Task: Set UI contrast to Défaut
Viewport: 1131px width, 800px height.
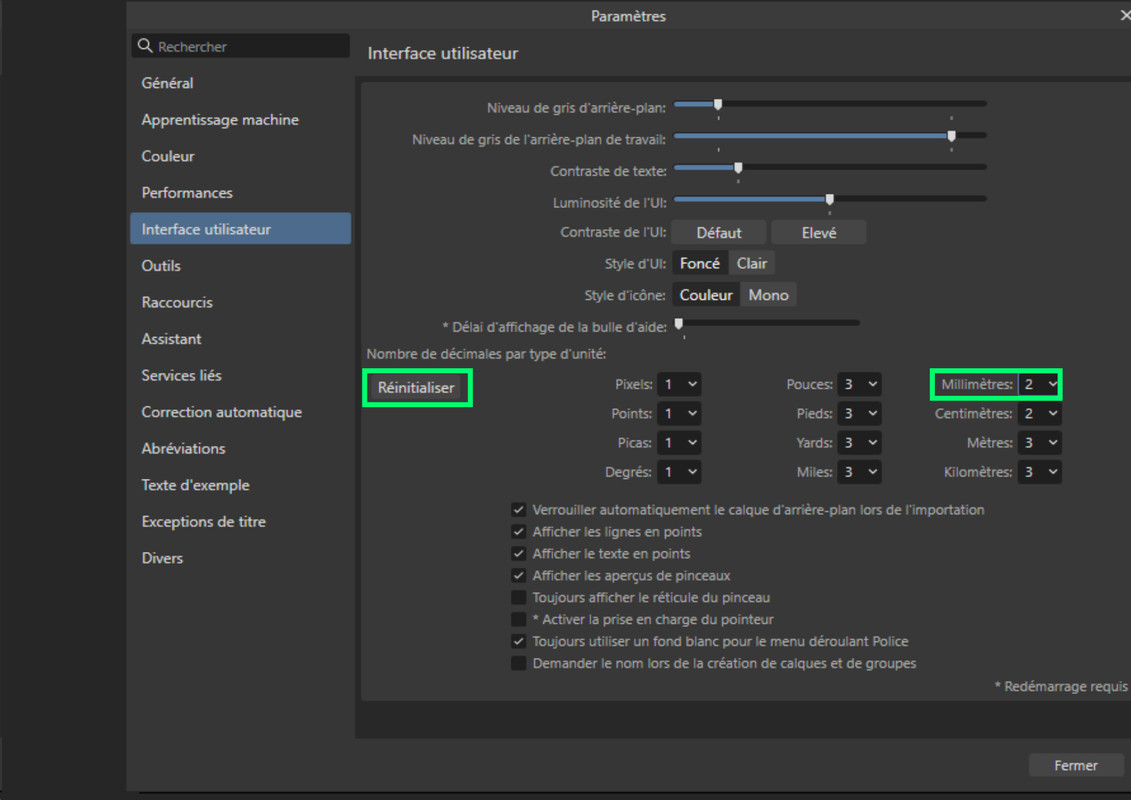Action: click(x=718, y=232)
